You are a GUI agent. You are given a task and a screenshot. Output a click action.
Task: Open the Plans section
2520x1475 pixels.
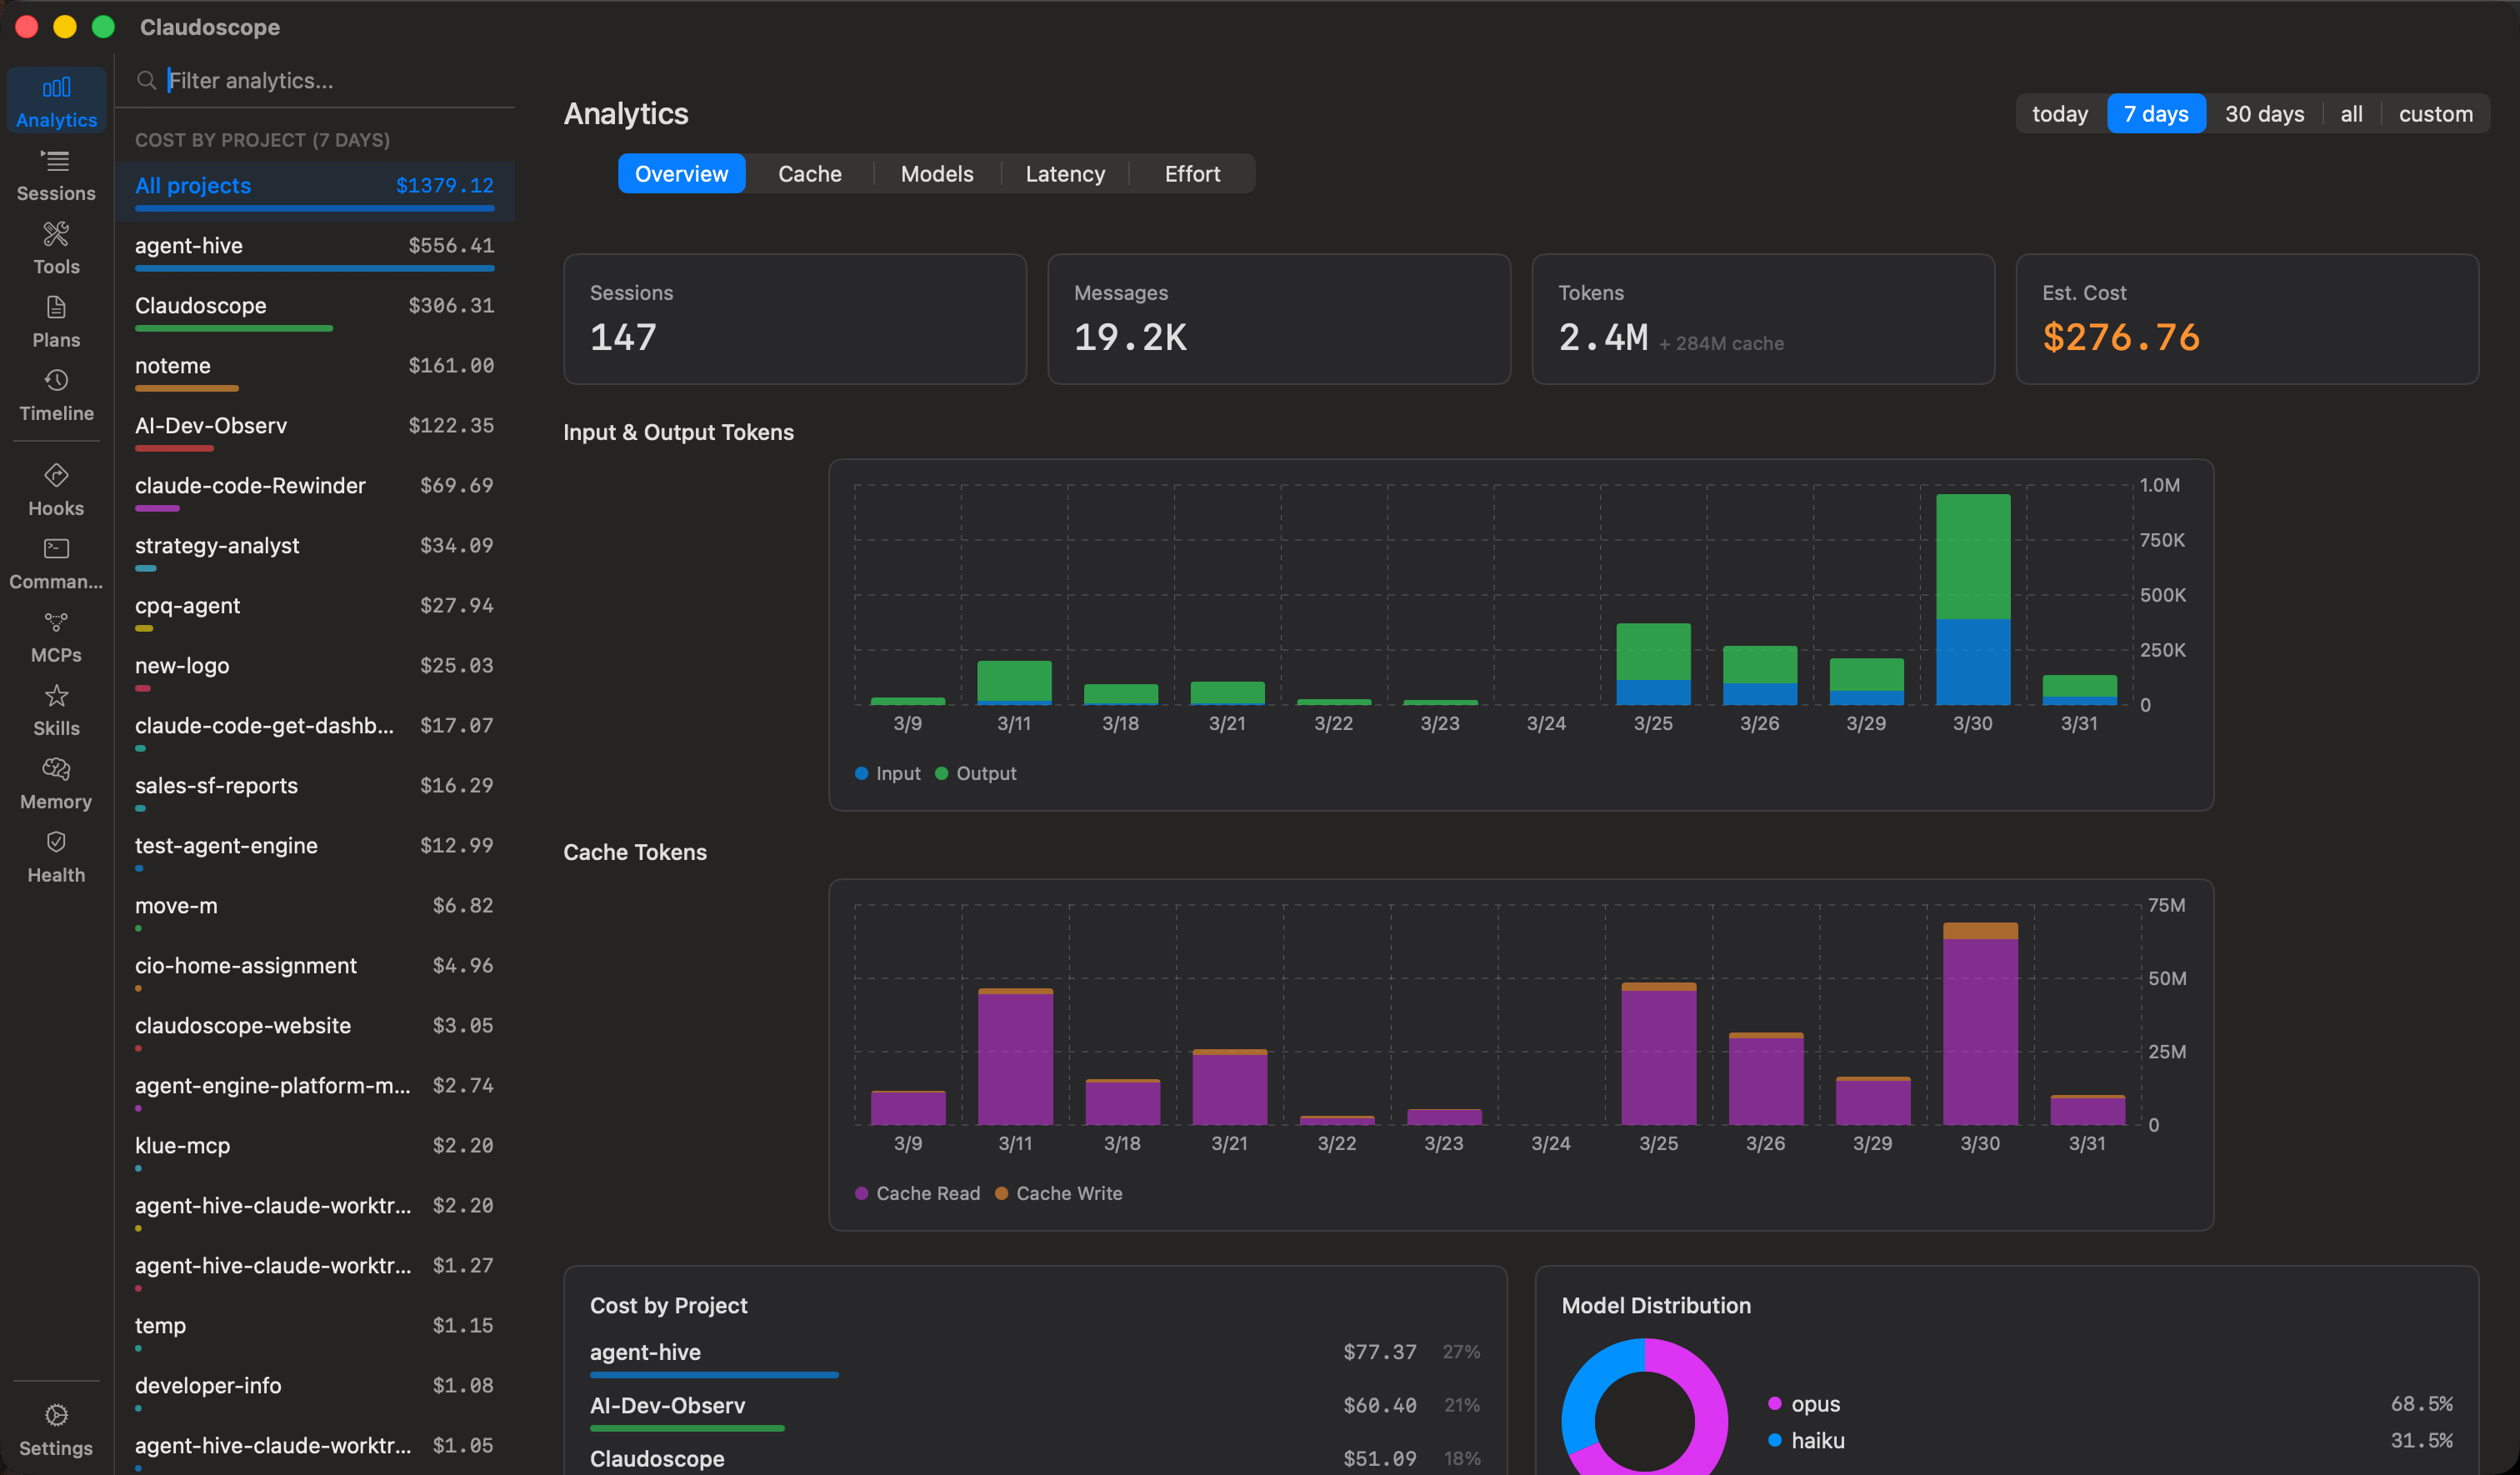click(55, 322)
